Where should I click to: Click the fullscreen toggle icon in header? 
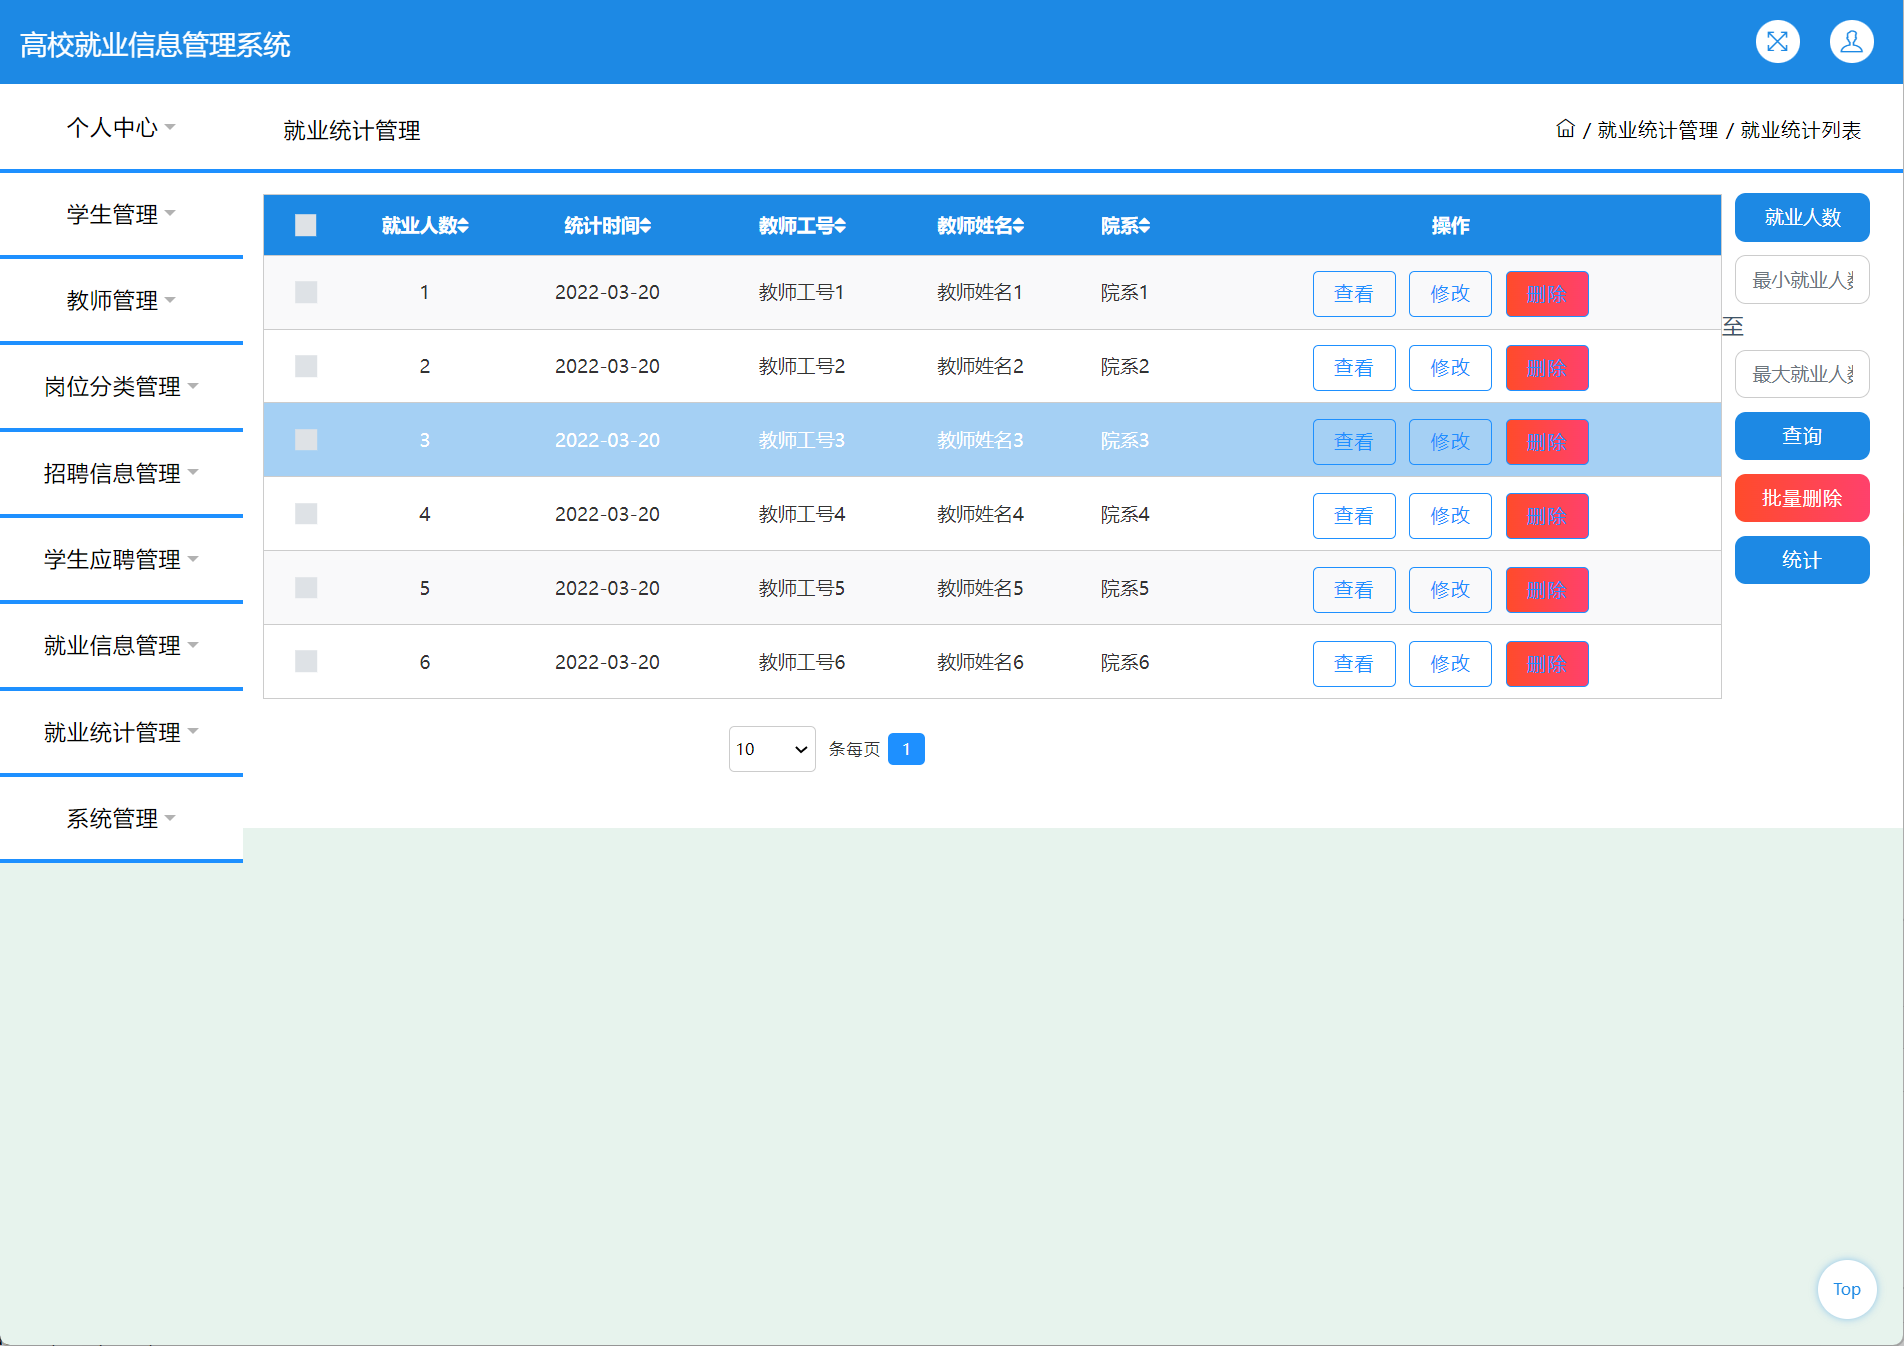tap(1777, 42)
